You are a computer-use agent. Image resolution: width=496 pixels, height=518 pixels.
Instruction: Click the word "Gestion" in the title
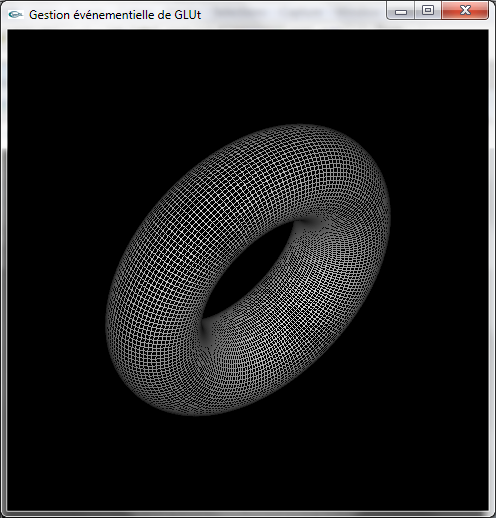pyautogui.click(x=48, y=15)
